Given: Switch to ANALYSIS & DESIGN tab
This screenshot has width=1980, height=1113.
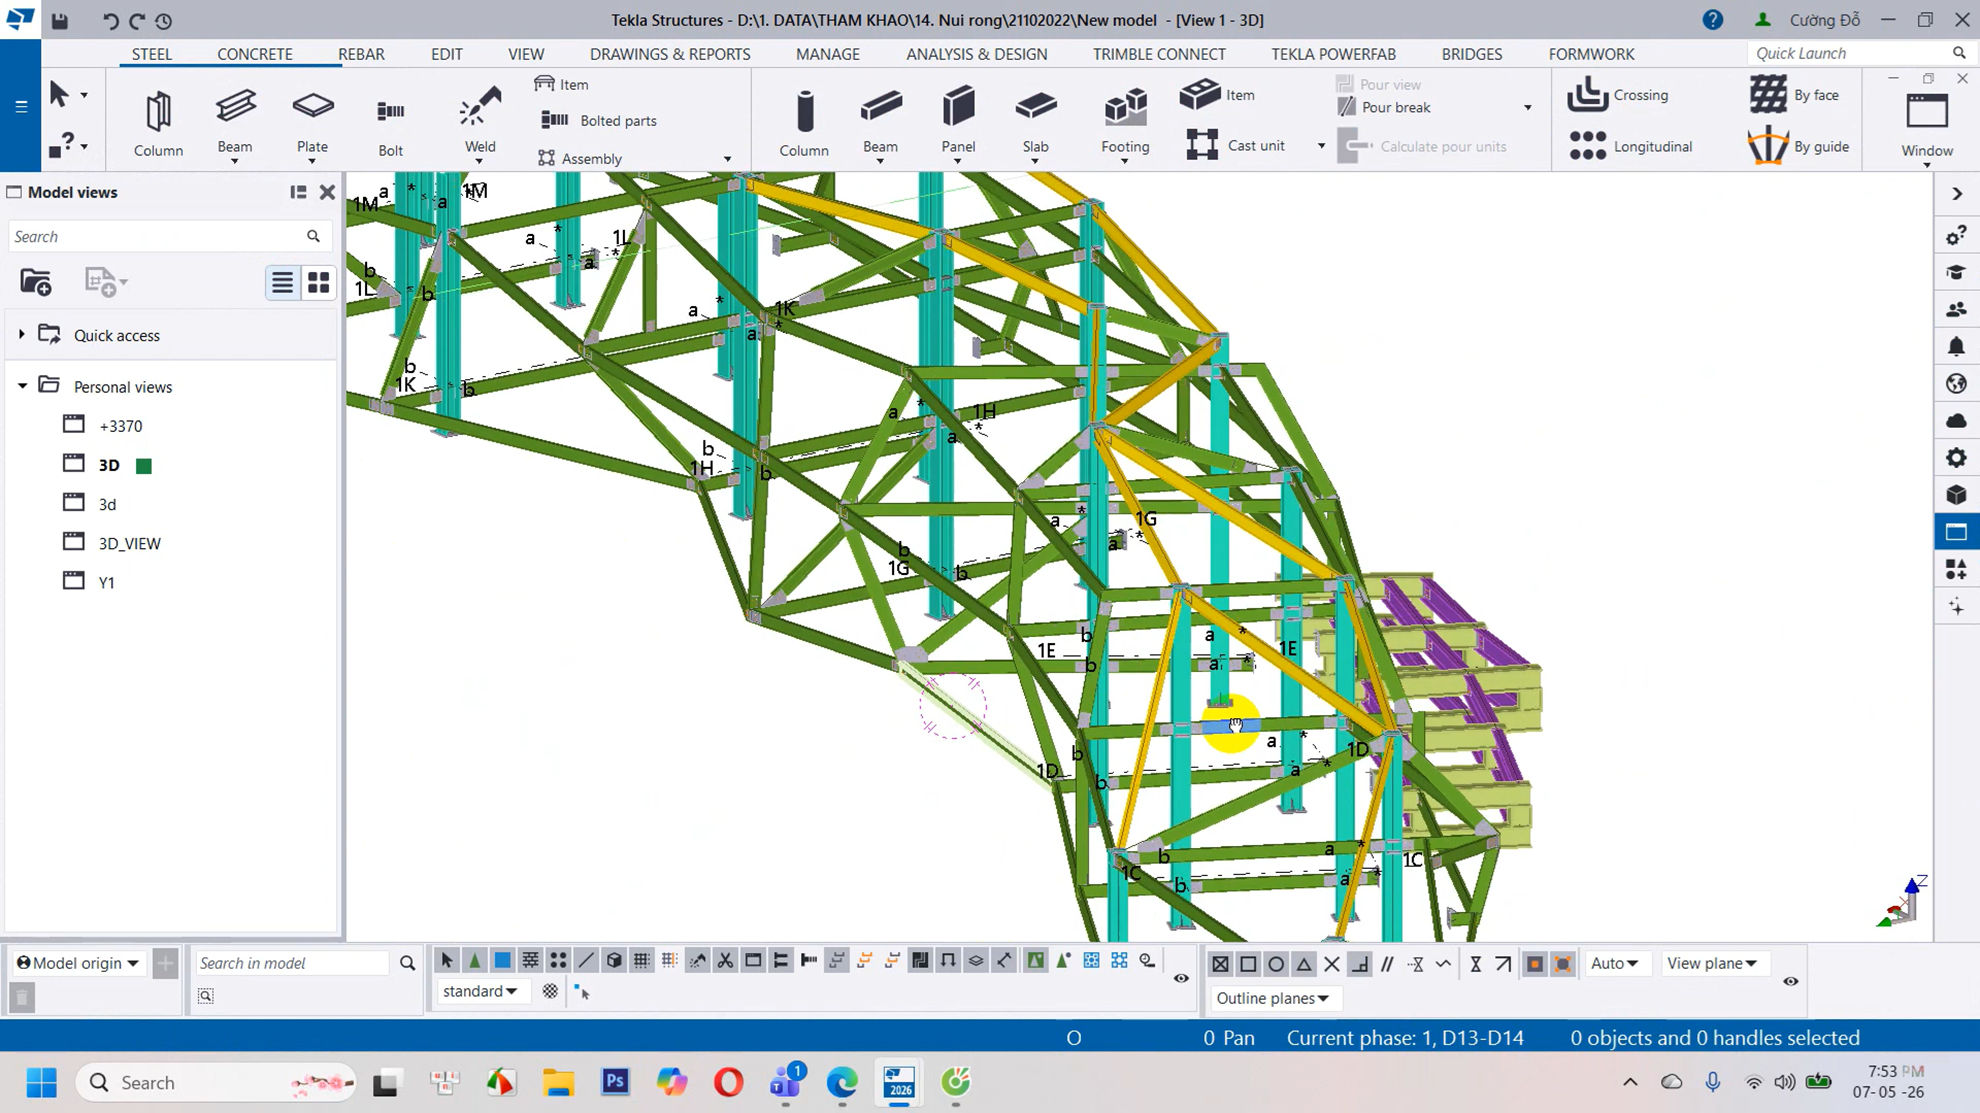Looking at the screenshot, I should click(977, 54).
